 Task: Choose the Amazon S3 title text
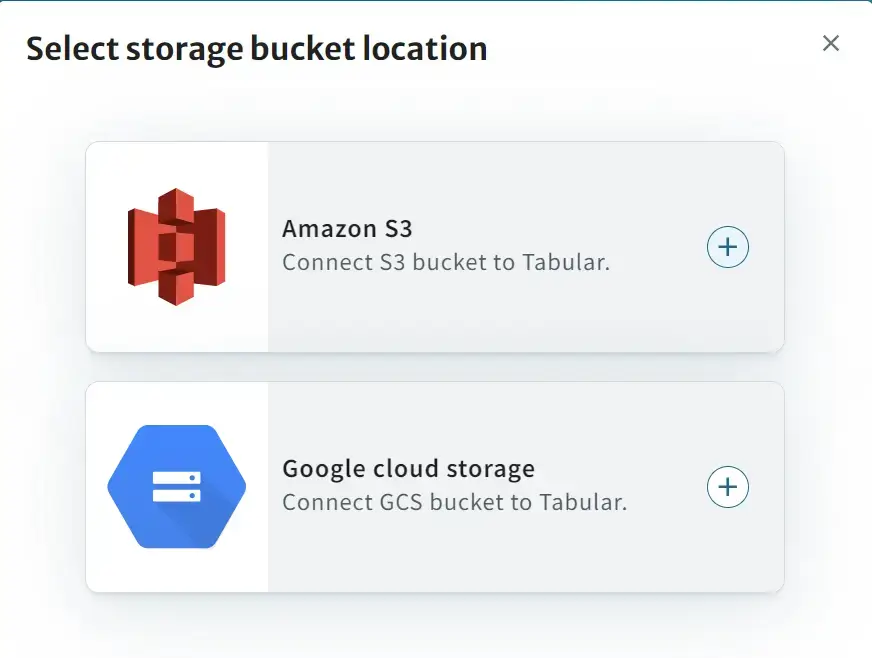[x=347, y=229]
